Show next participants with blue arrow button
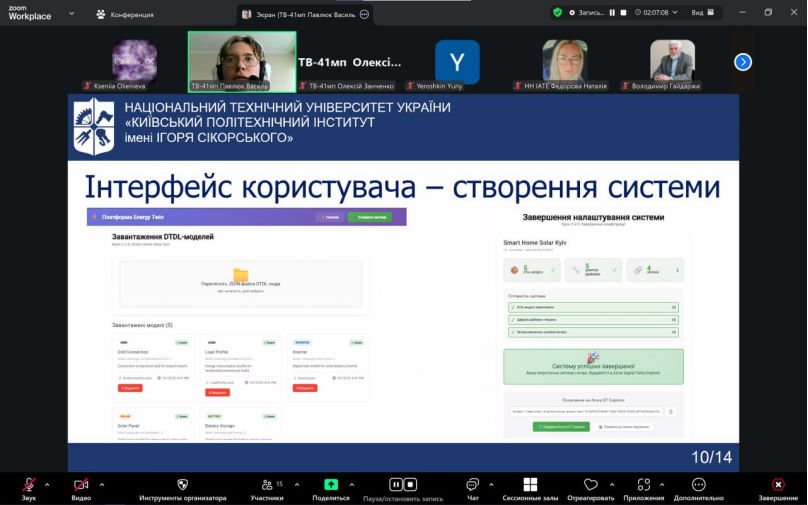This screenshot has width=808, height=505. click(x=743, y=62)
